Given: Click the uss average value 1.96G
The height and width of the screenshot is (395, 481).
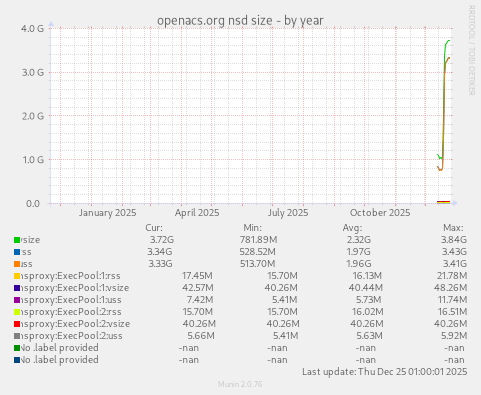Looking at the screenshot, I should [x=359, y=264].
